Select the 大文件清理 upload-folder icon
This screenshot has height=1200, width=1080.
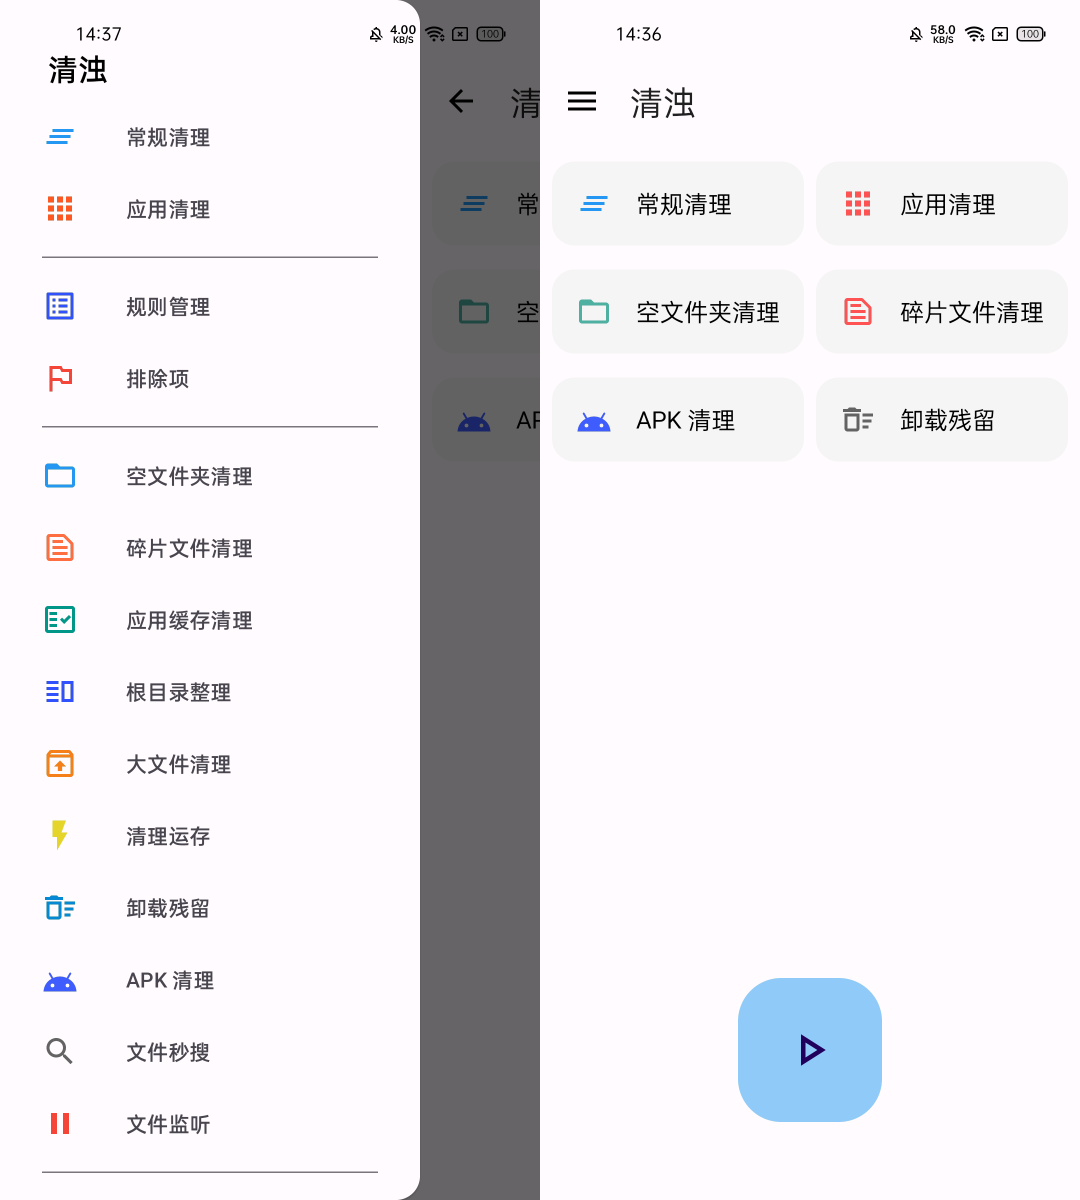click(60, 764)
